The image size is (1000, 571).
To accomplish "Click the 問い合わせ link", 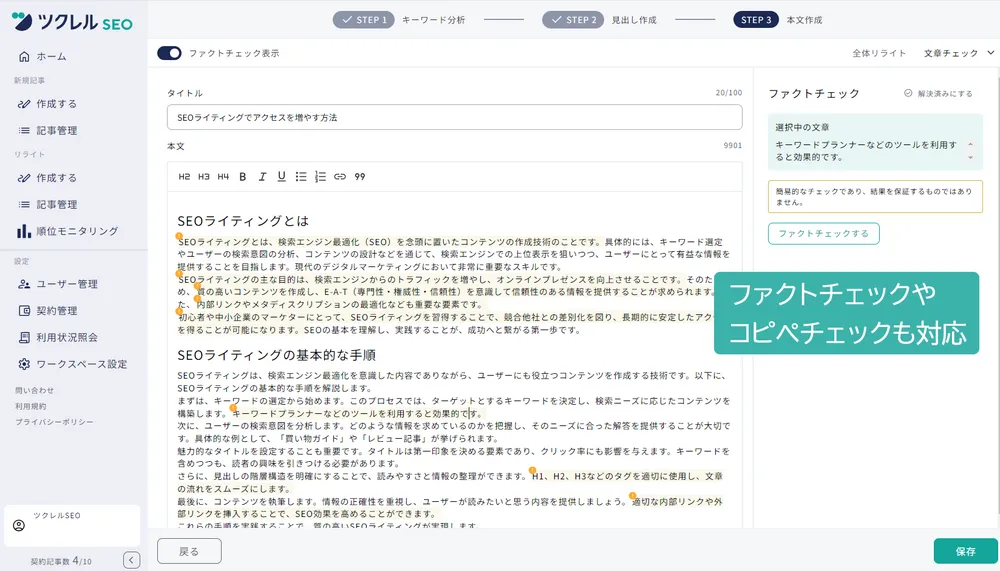I will [34, 390].
